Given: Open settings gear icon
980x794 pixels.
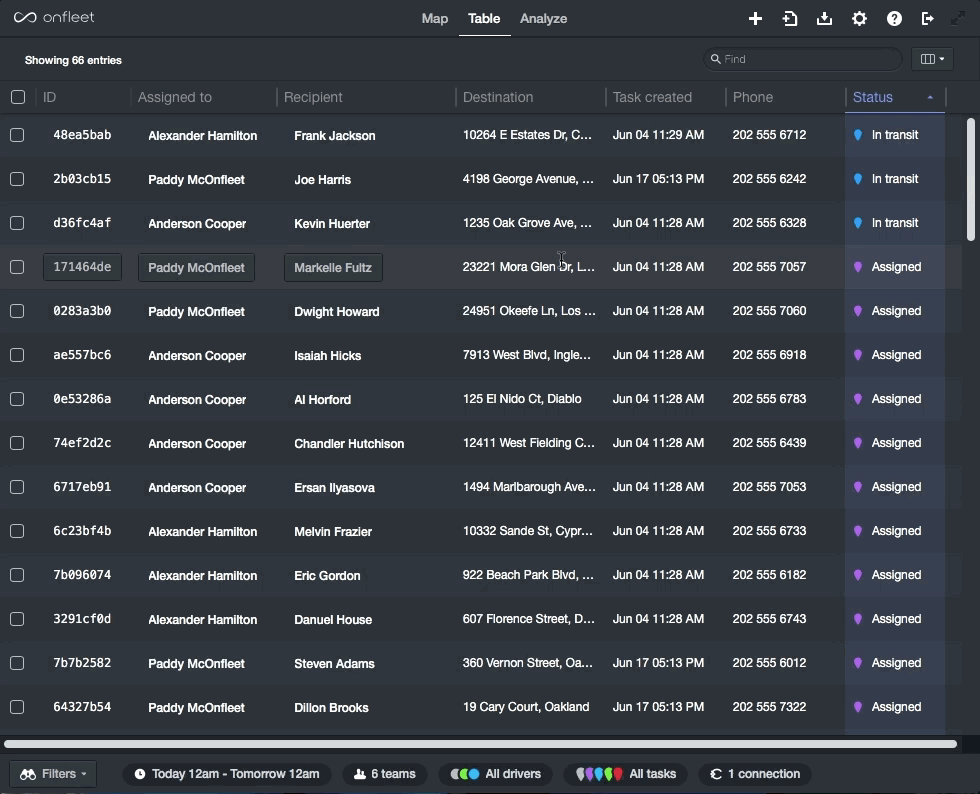Looking at the screenshot, I should (x=859, y=19).
